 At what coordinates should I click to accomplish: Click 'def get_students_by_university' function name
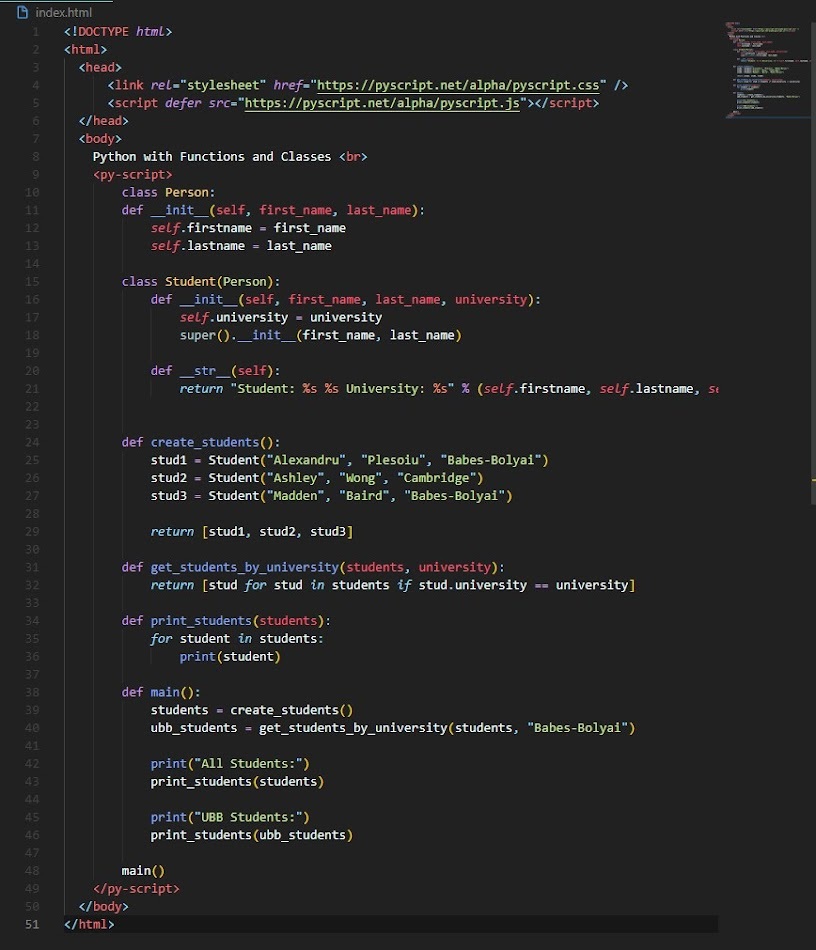(244, 568)
